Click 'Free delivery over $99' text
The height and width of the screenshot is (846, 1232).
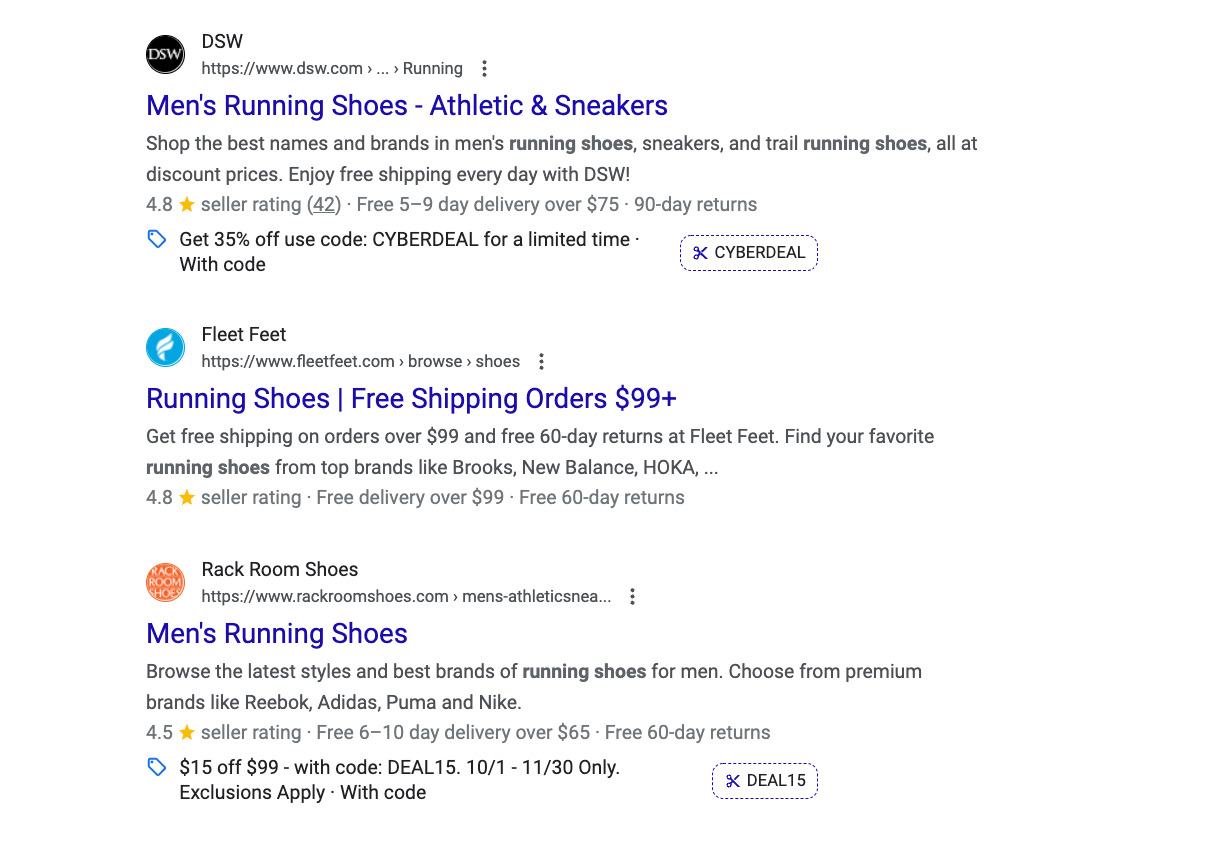pos(410,498)
